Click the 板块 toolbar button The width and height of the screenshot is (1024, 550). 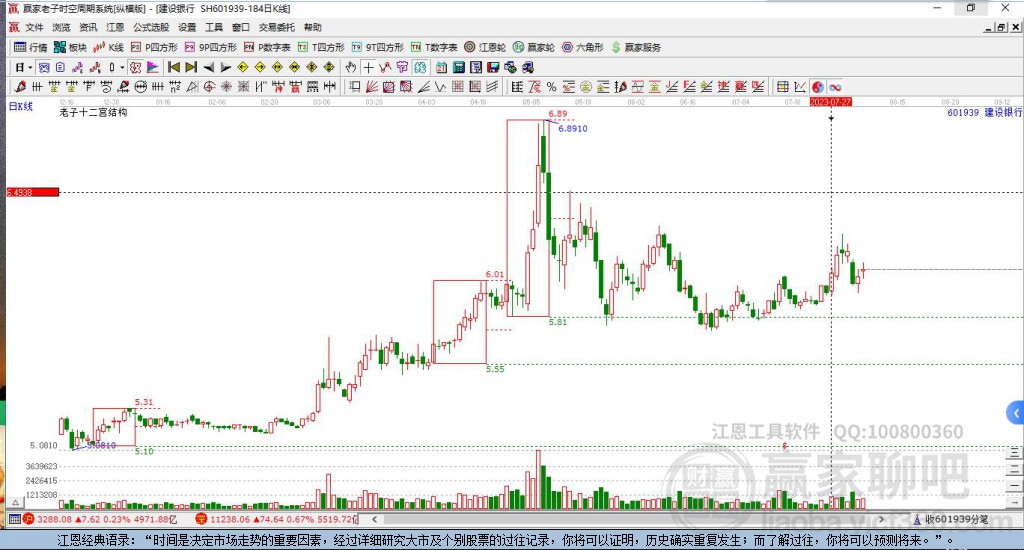70,47
